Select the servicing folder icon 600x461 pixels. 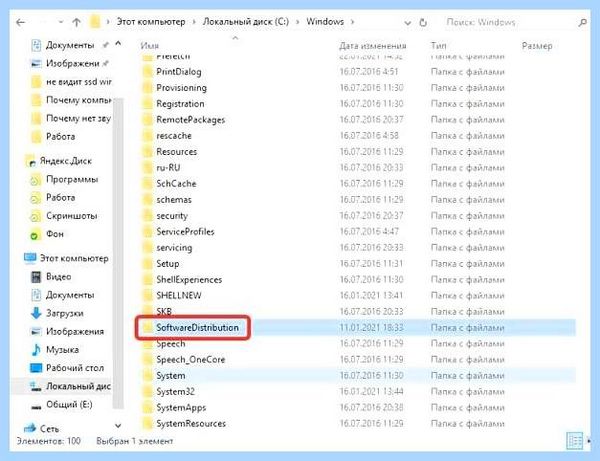click(x=147, y=248)
